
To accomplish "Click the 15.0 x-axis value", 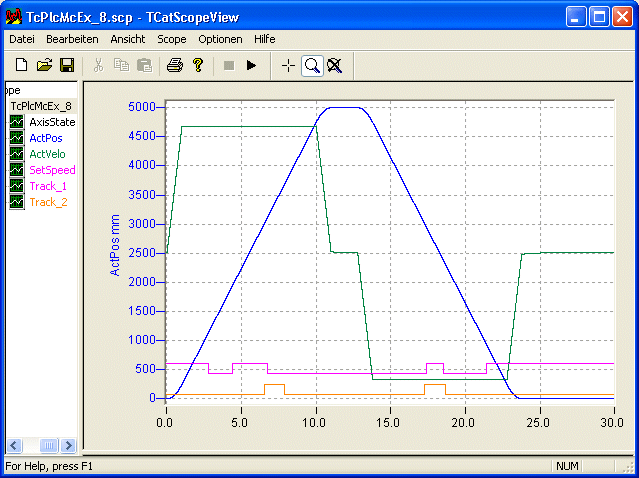I will pos(389,423).
